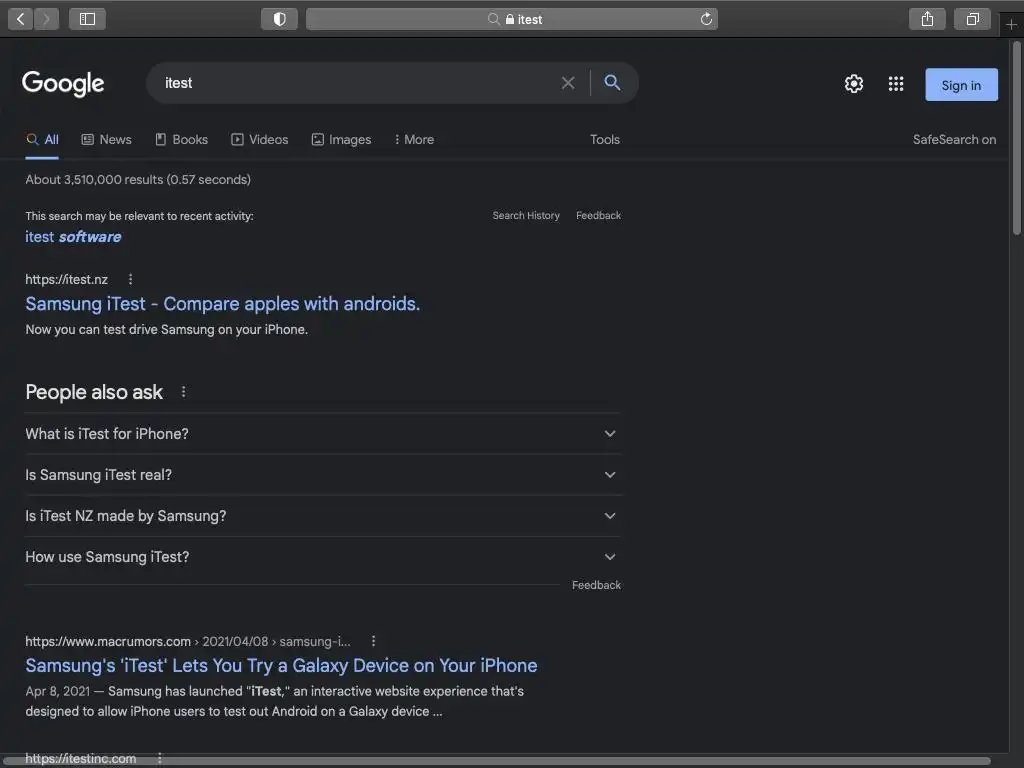Open options menu beside macrumors.com URL
This screenshot has width=1024, height=768.
pyautogui.click(x=374, y=641)
